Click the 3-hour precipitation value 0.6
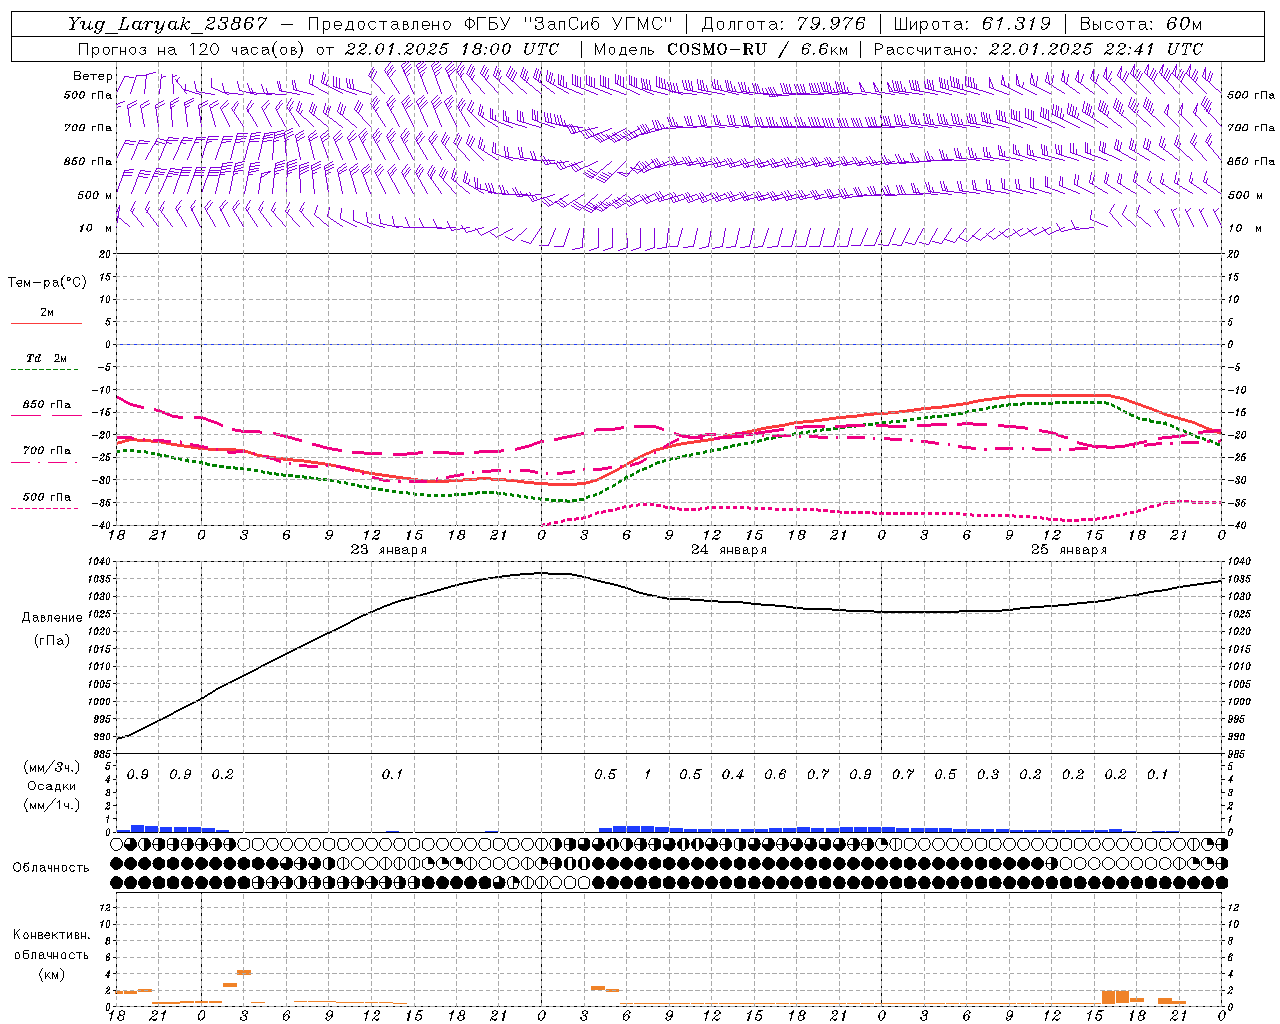 (775, 774)
